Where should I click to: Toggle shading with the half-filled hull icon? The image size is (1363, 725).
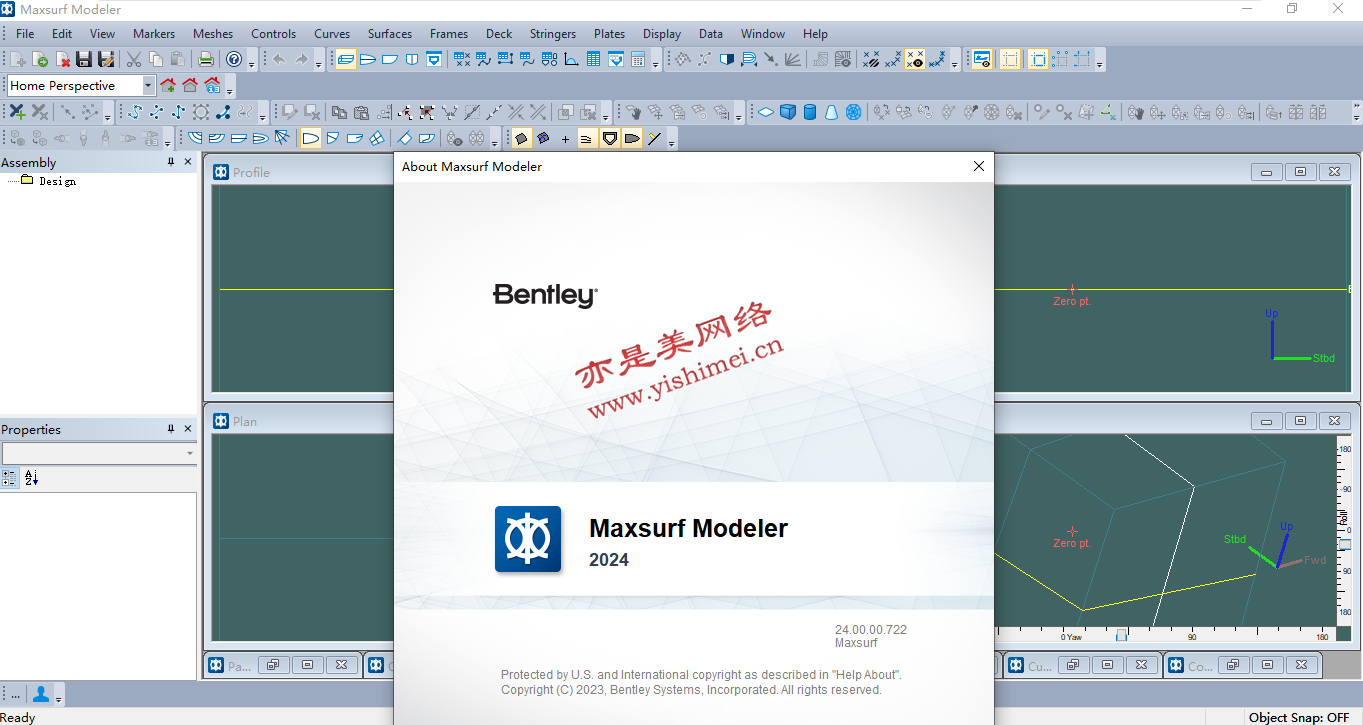point(727,59)
